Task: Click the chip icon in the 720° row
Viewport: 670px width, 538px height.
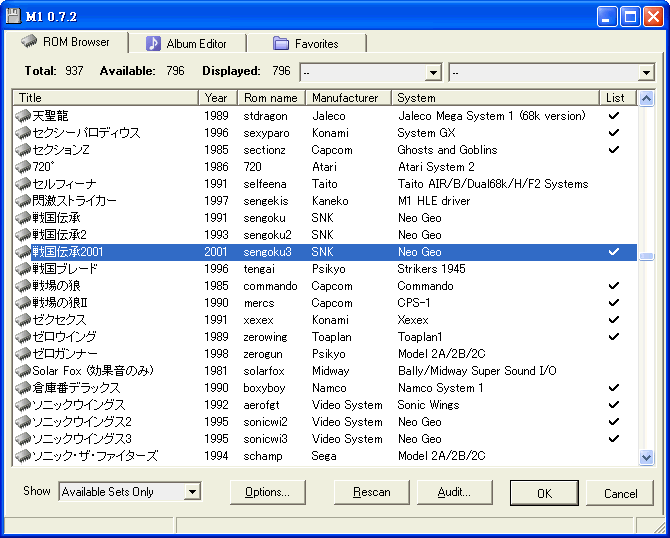Action: tap(23, 167)
